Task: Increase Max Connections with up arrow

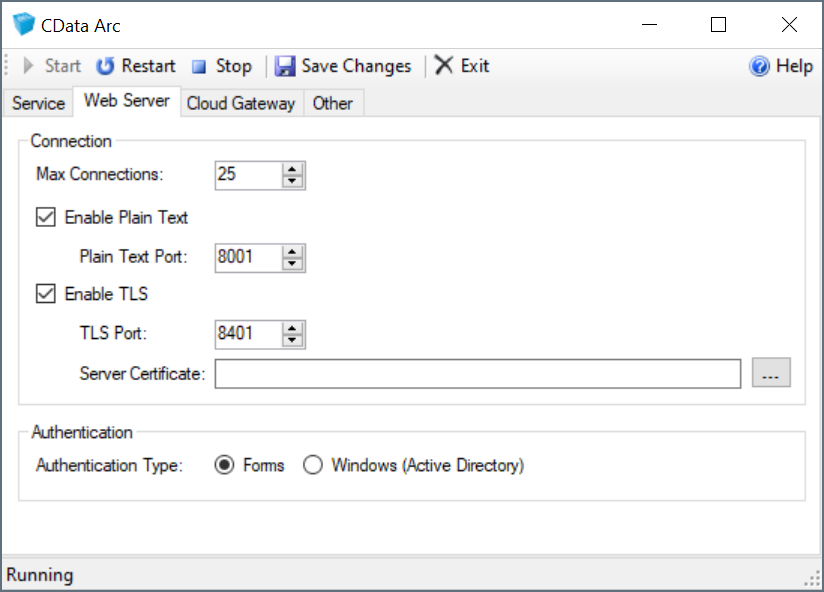Action: point(292,168)
